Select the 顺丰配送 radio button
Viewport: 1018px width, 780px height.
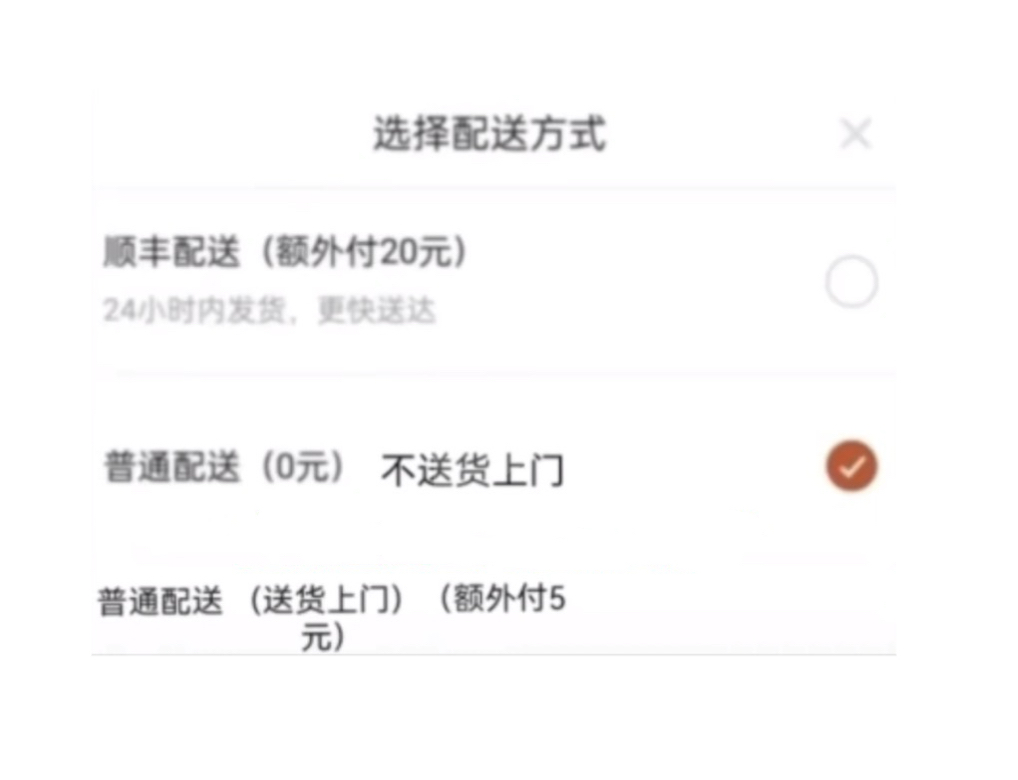[851, 282]
